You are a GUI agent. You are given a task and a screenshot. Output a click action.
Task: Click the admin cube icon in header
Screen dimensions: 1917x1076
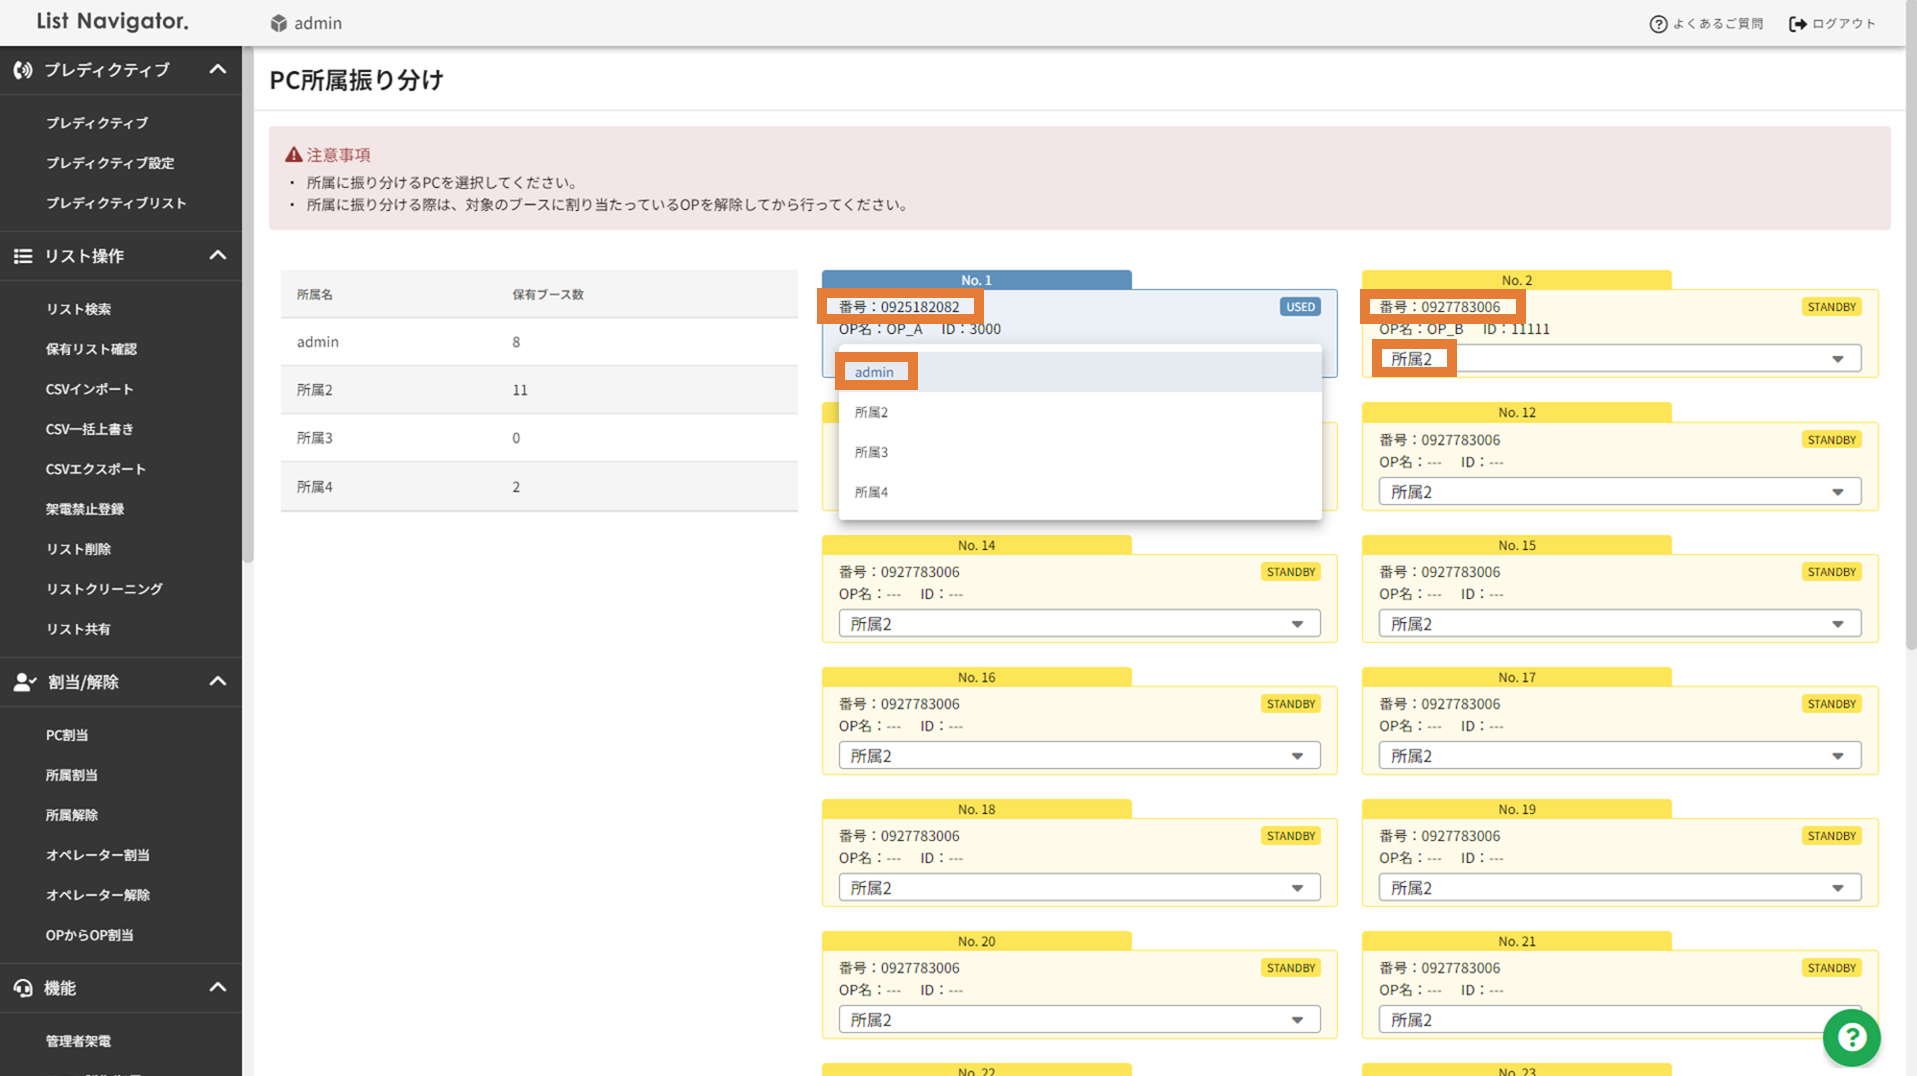click(279, 23)
